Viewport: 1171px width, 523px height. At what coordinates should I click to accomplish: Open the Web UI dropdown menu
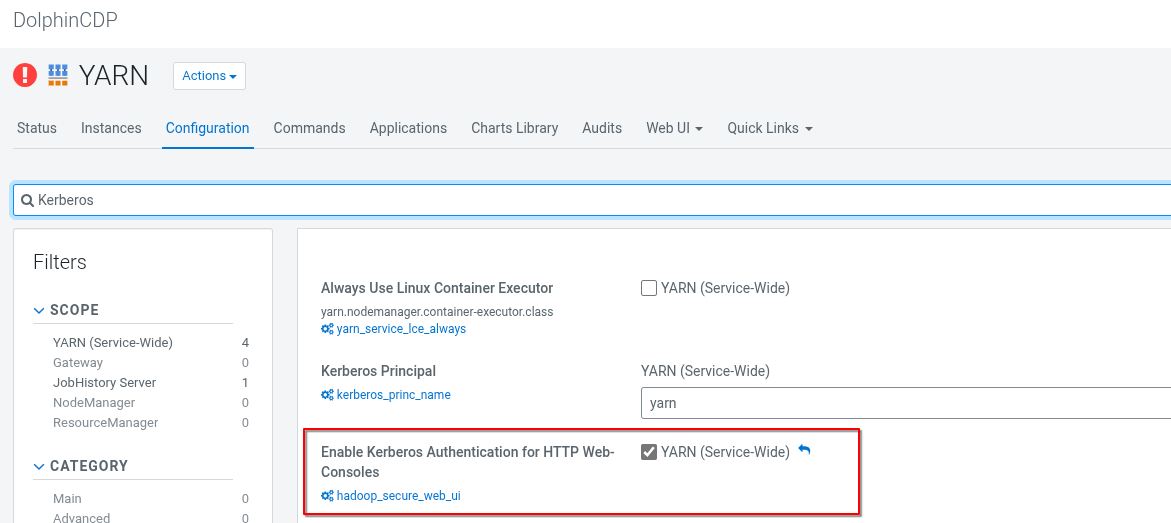(674, 128)
